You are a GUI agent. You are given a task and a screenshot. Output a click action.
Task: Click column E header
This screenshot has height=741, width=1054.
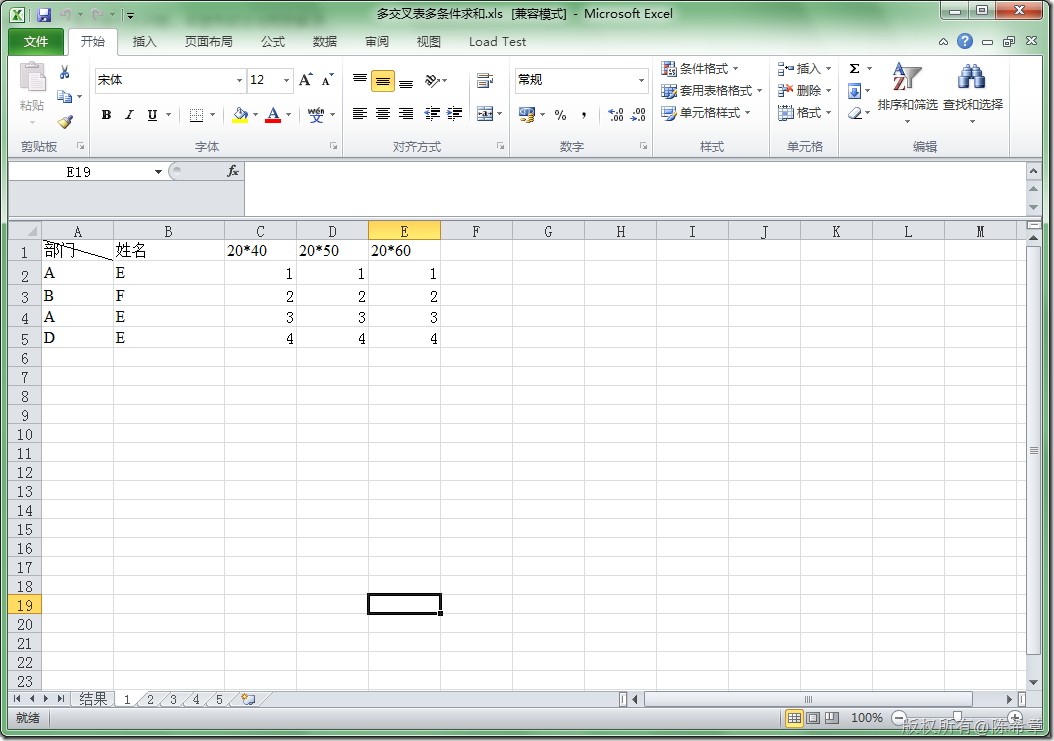(404, 232)
